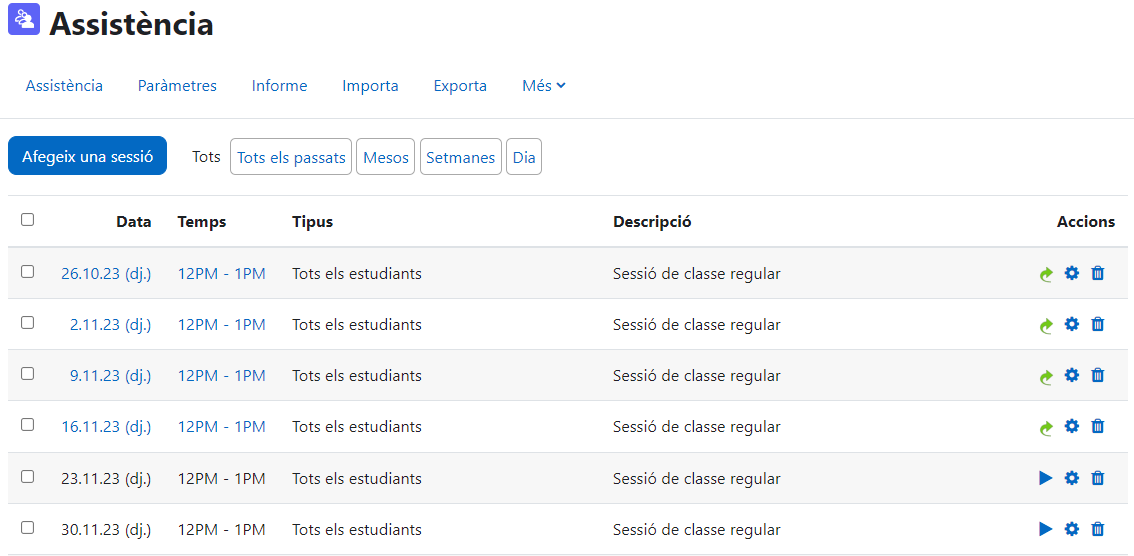Click Tots els estudiants in 26.10.23 row
1134x556 pixels.
(357, 274)
